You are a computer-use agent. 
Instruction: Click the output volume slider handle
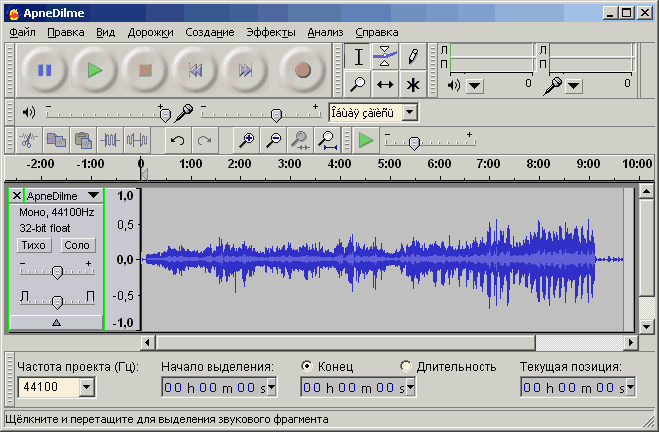coord(166,115)
